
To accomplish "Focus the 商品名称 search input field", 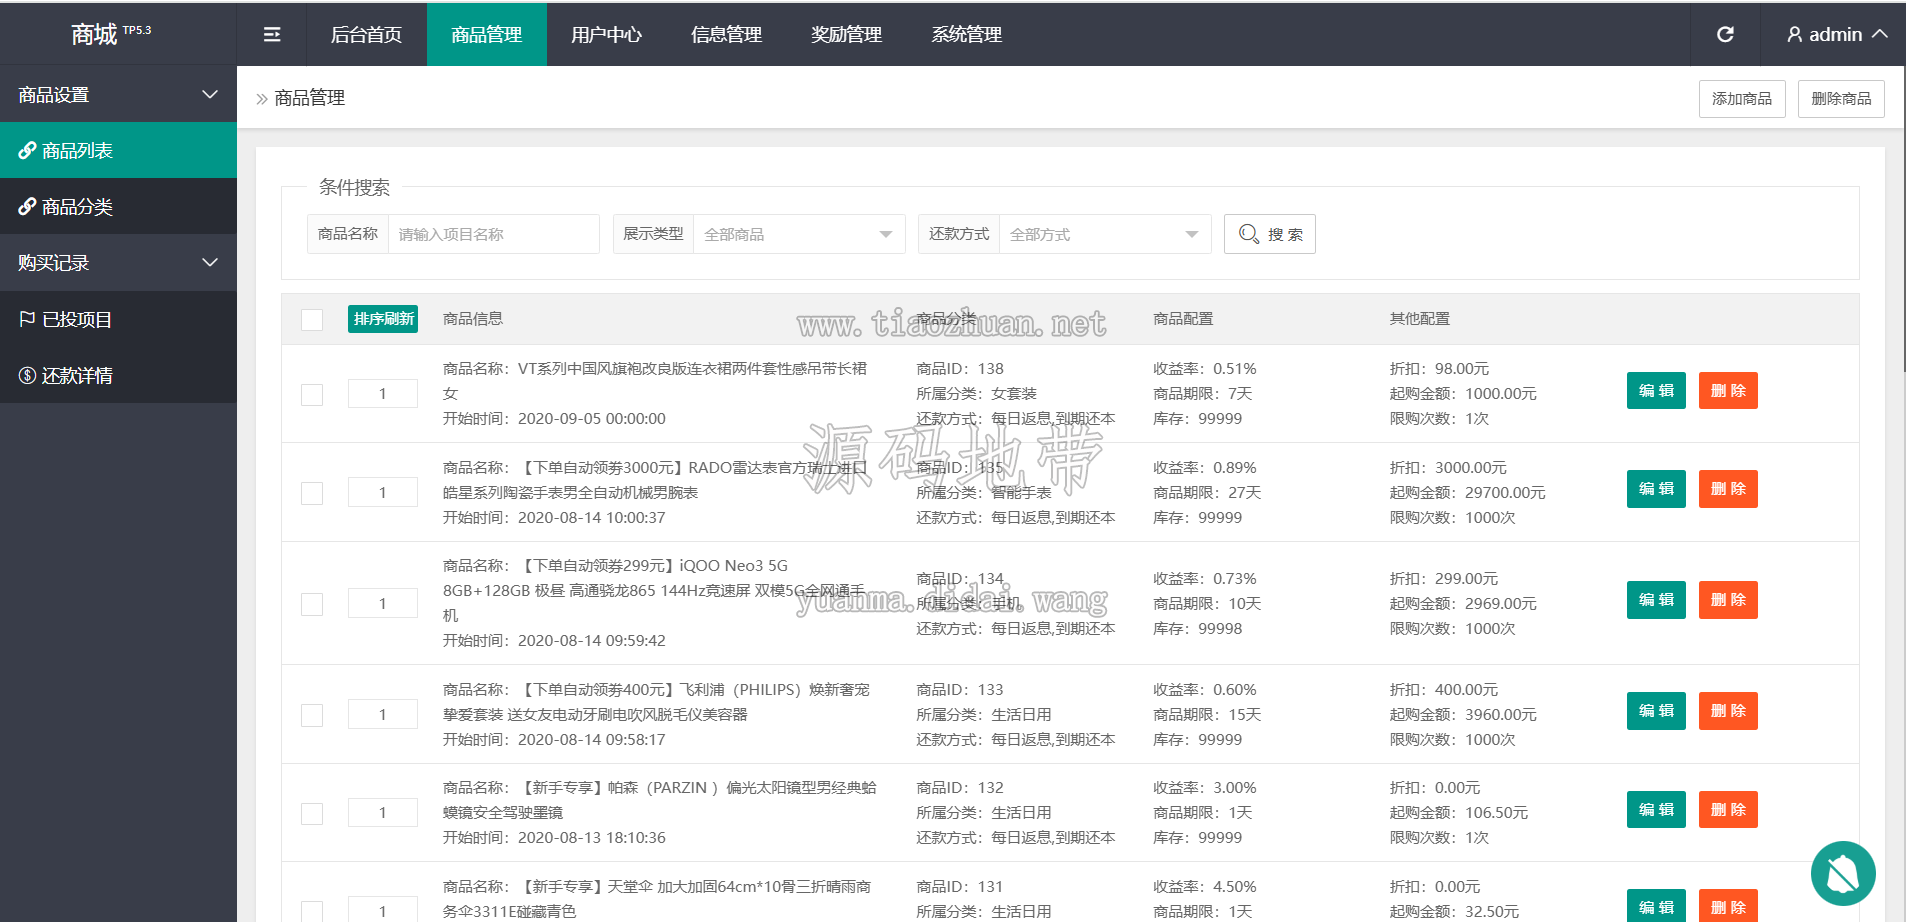I will tap(494, 234).
